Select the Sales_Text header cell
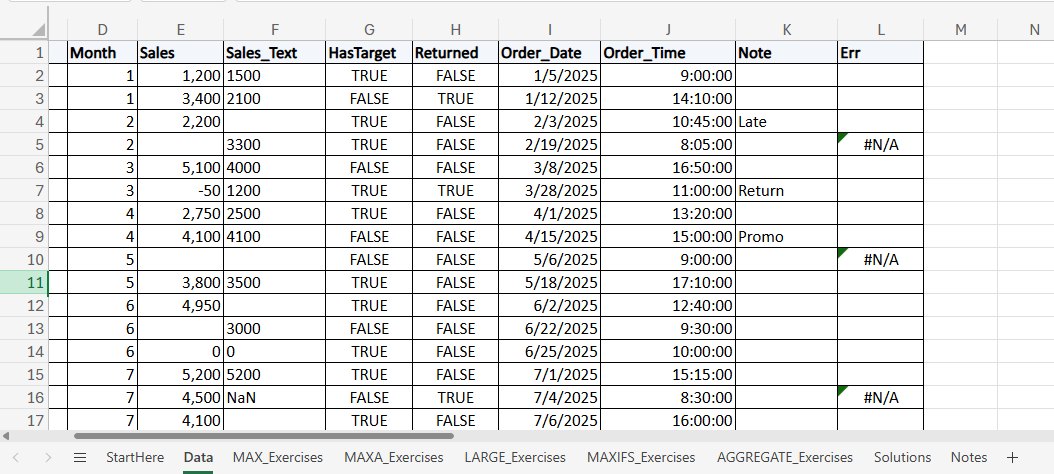 coord(275,52)
